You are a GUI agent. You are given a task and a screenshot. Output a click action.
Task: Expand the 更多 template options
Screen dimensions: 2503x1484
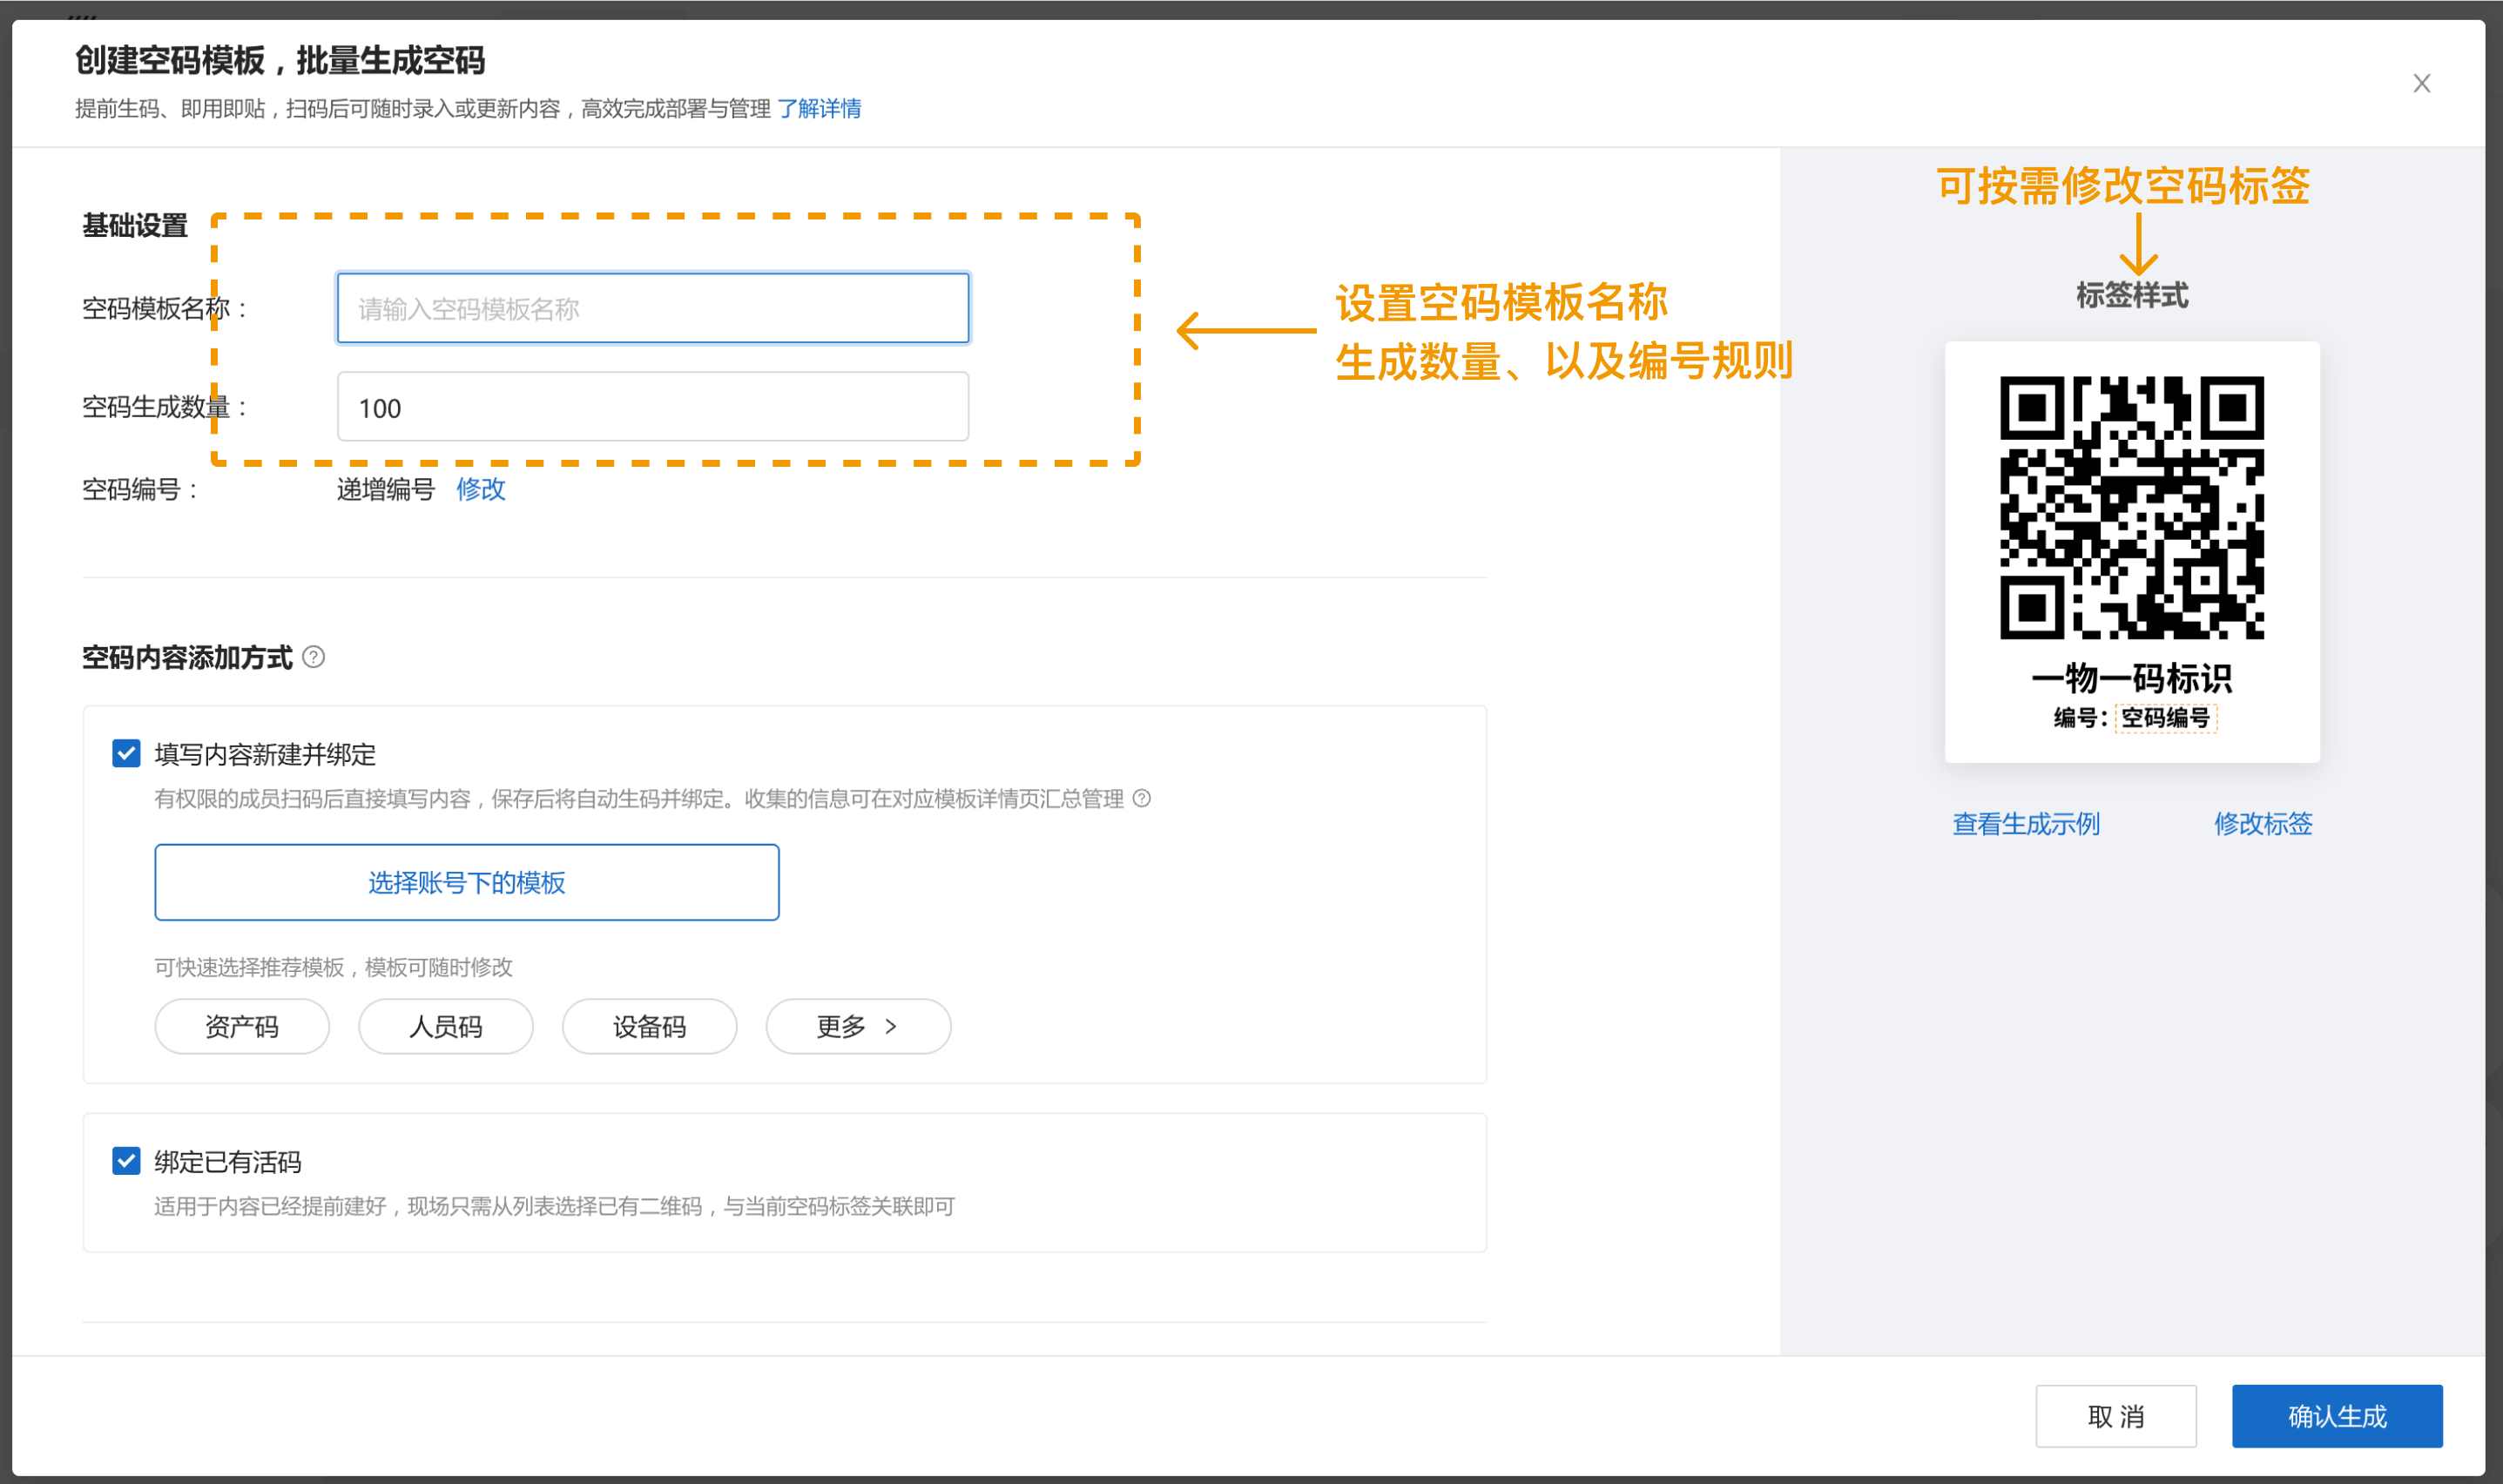pyautogui.click(x=857, y=1027)
